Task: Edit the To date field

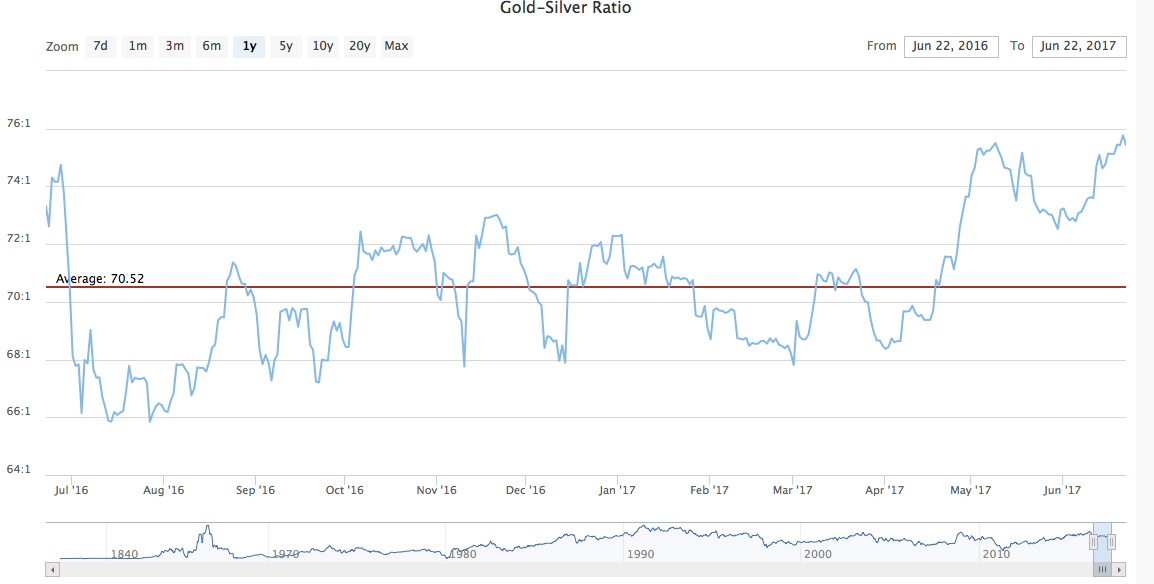Action: click(1079, 46)
